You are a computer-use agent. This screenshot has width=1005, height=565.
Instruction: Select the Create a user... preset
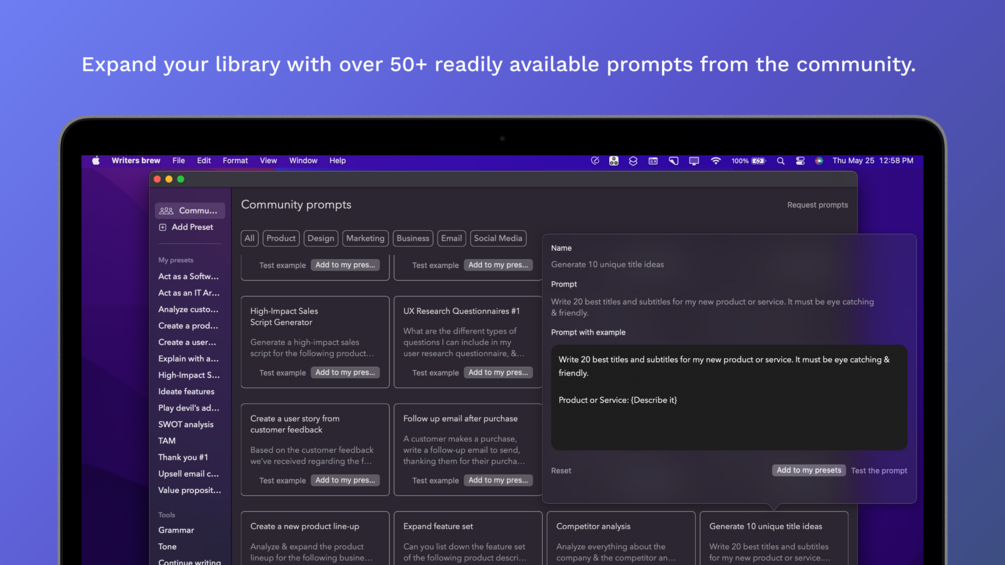pyautogui.click(x=187, y=342)
